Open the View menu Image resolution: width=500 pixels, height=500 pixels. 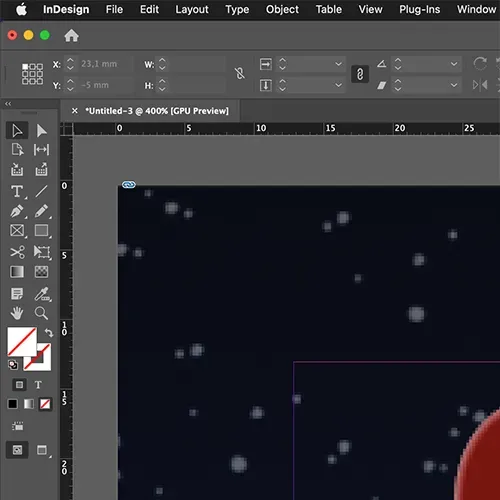tap(370, 9)
